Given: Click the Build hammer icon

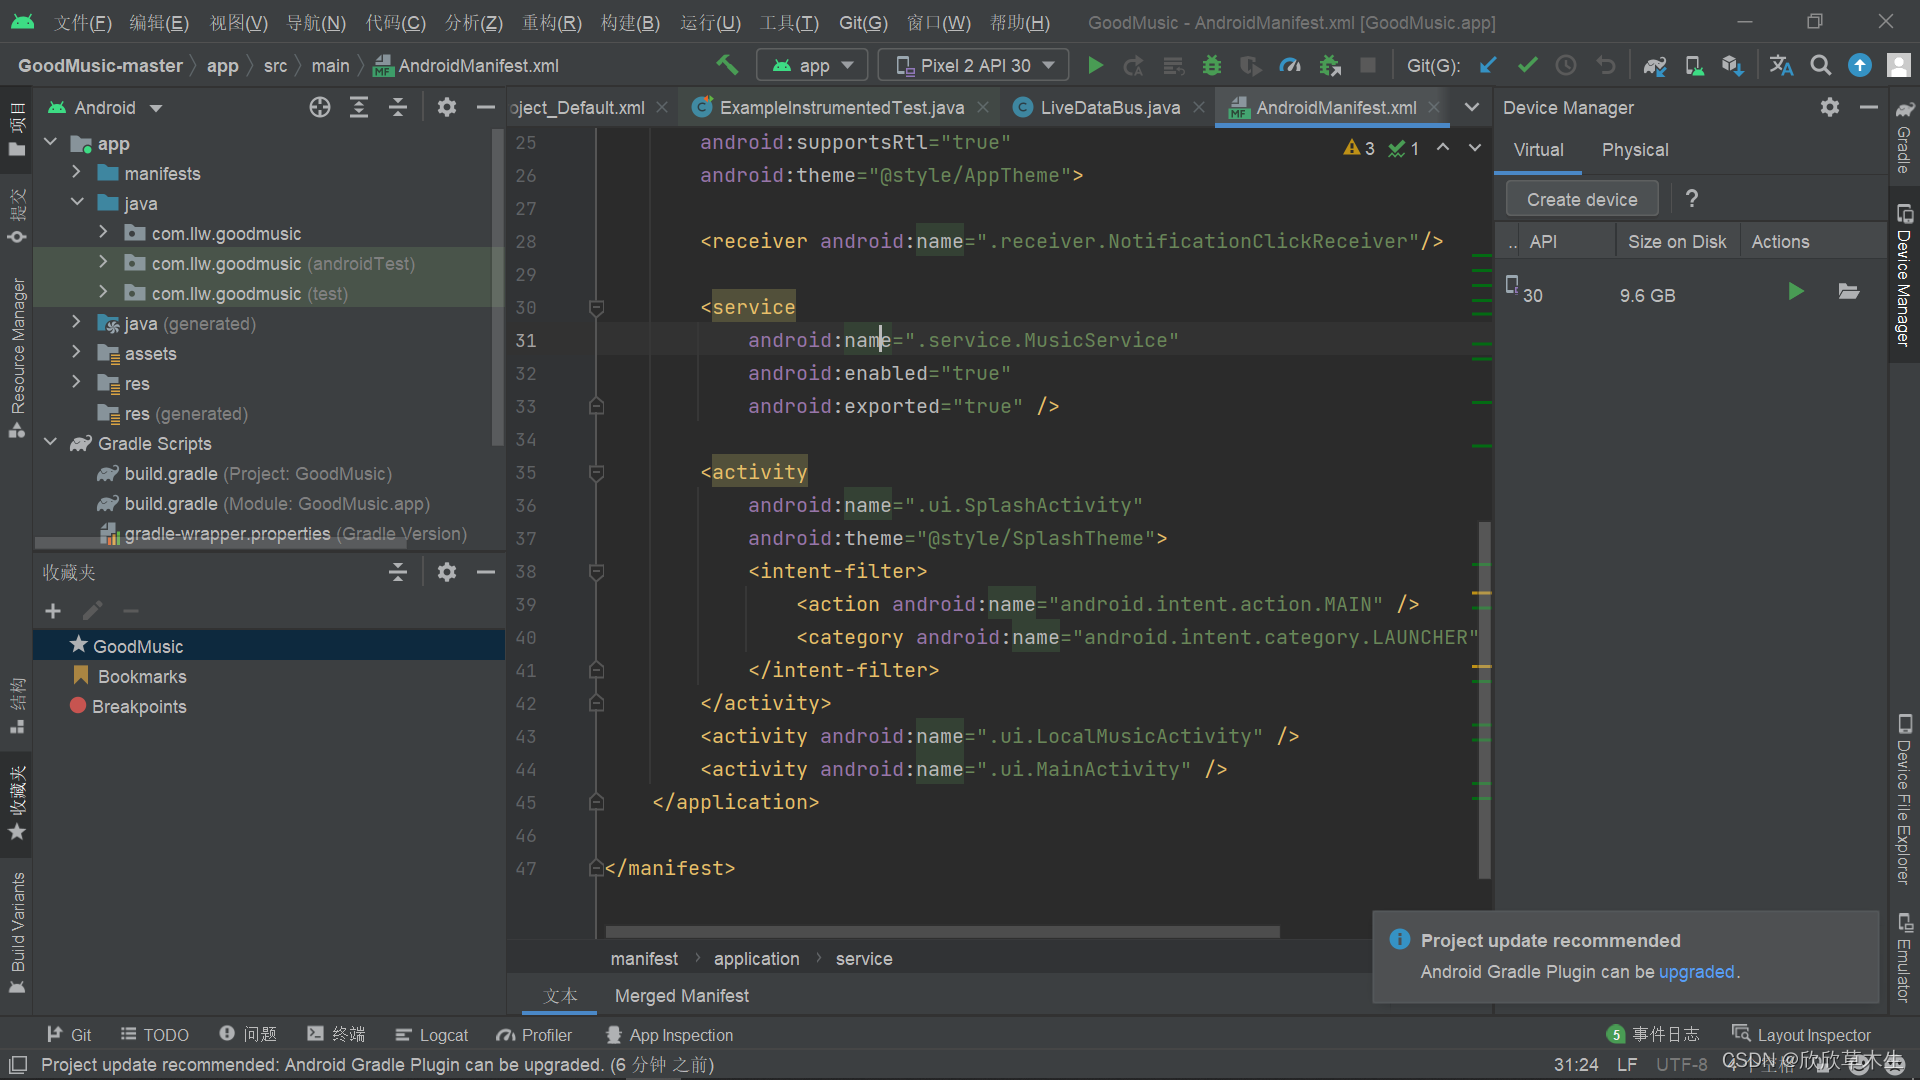Looking at the screenshot, I should click(x=727, y=66).
